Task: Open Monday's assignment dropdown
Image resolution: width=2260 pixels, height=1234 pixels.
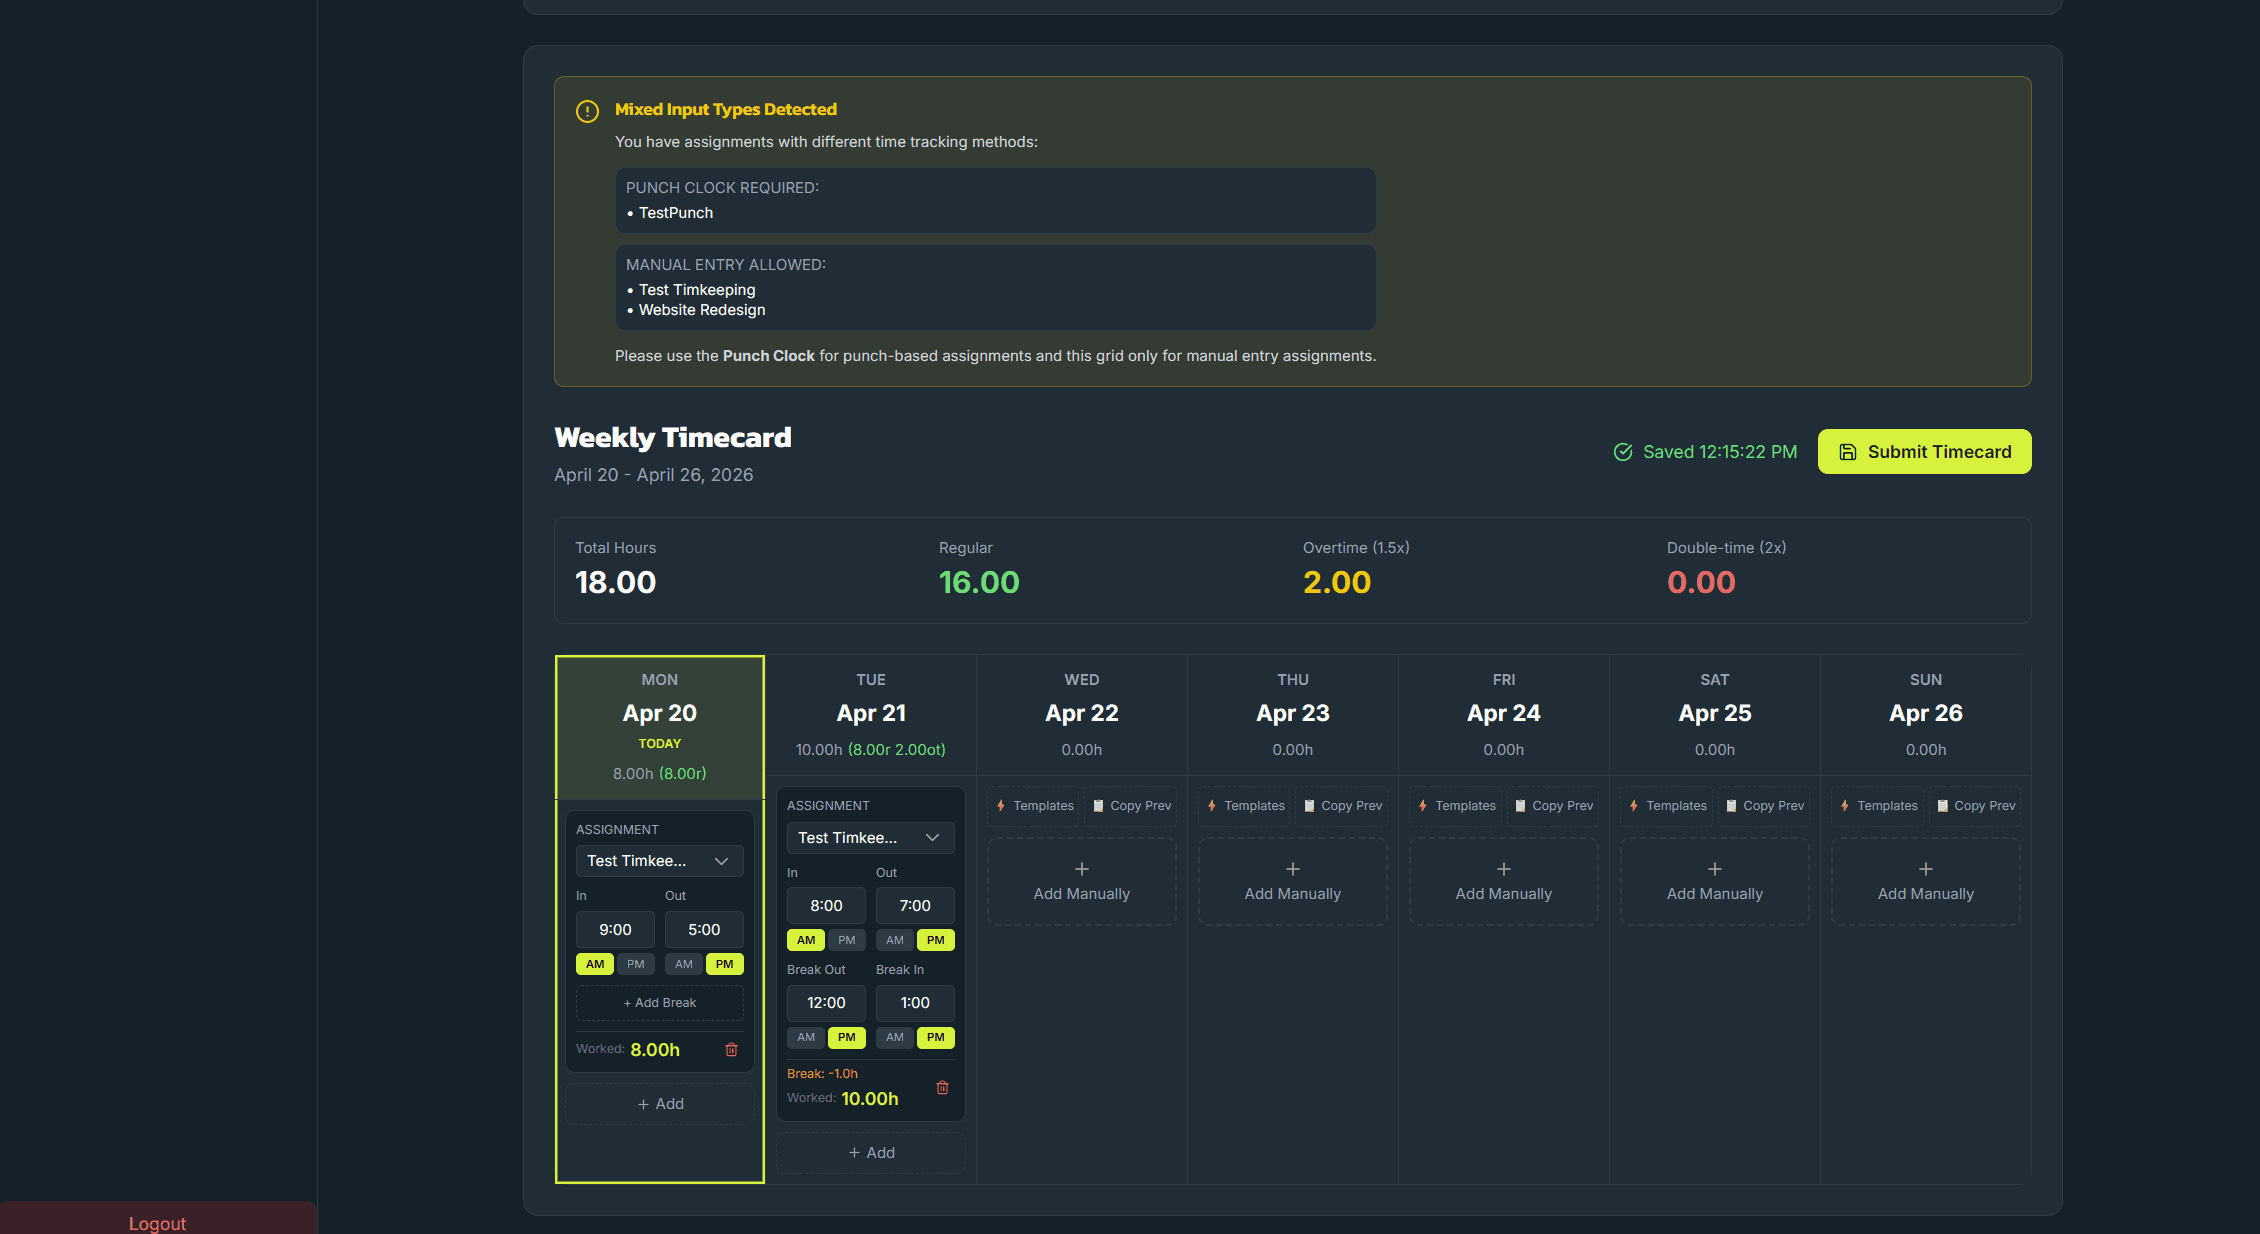Action: coord(660,861)
